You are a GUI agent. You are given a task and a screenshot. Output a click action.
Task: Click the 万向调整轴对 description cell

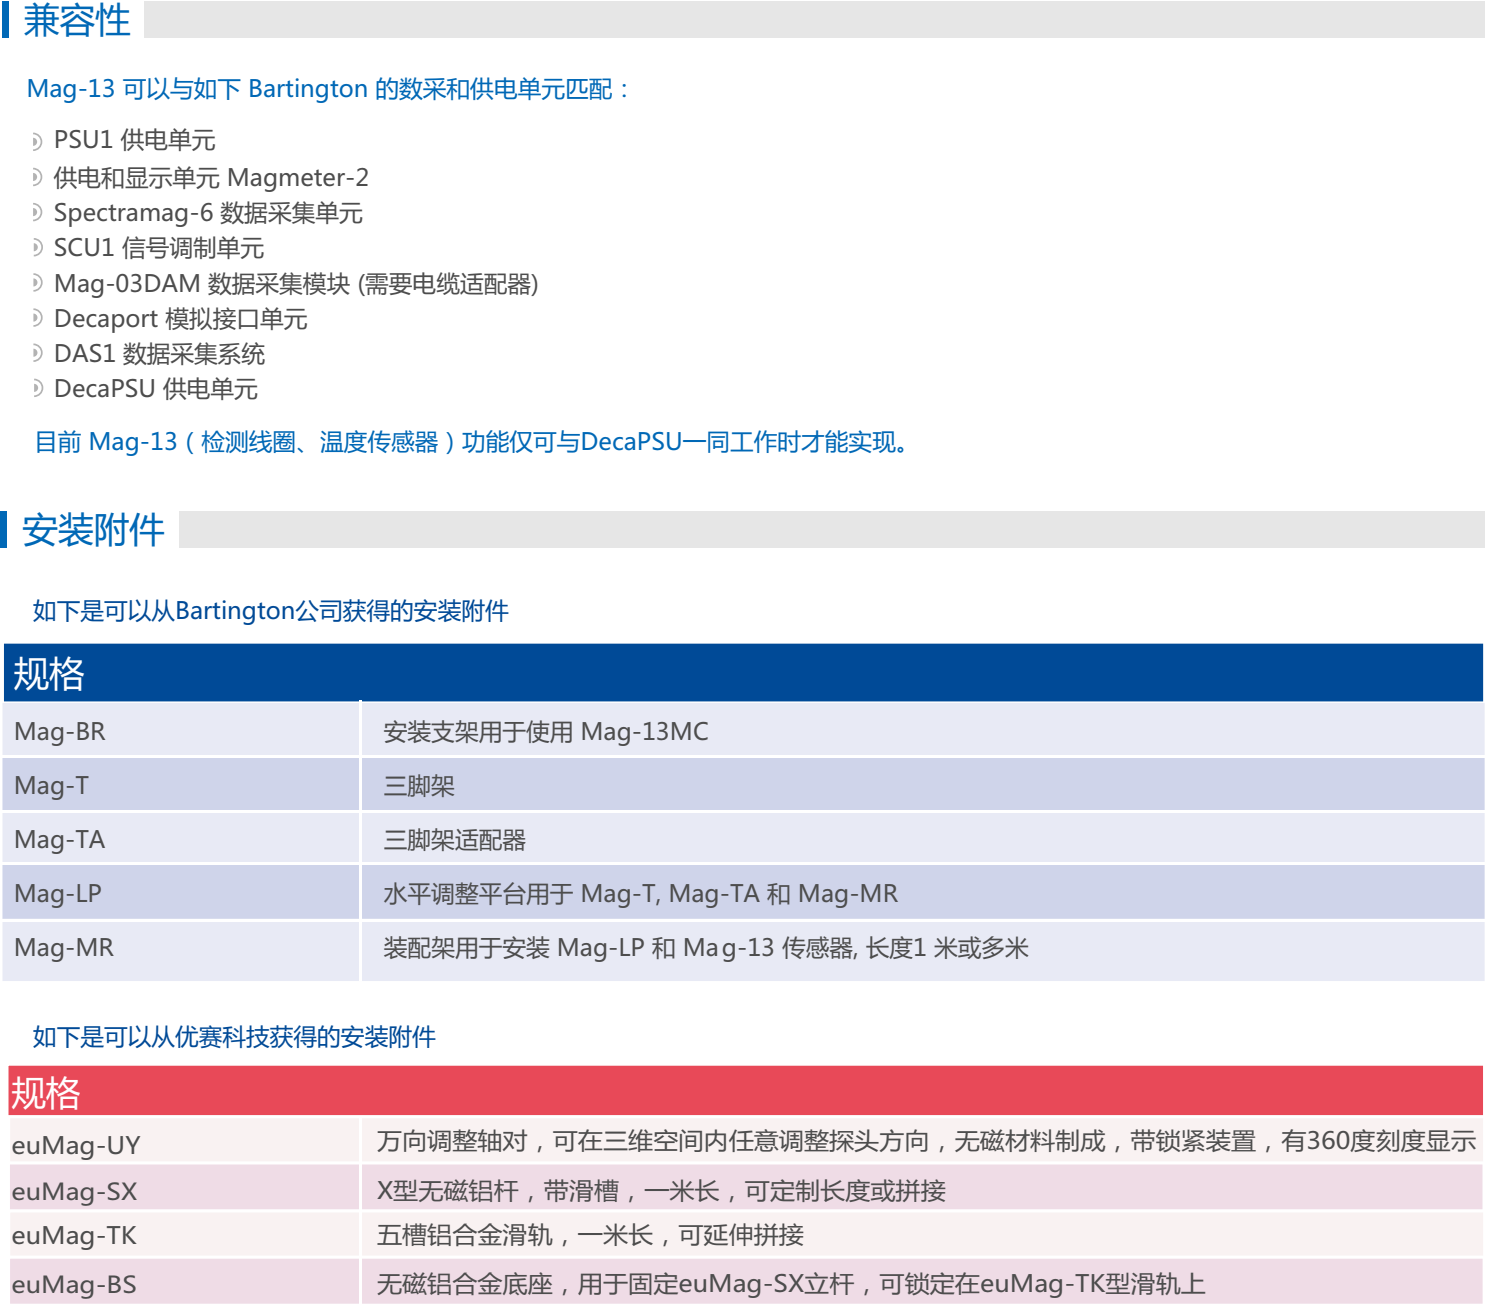click(922, 1142)
